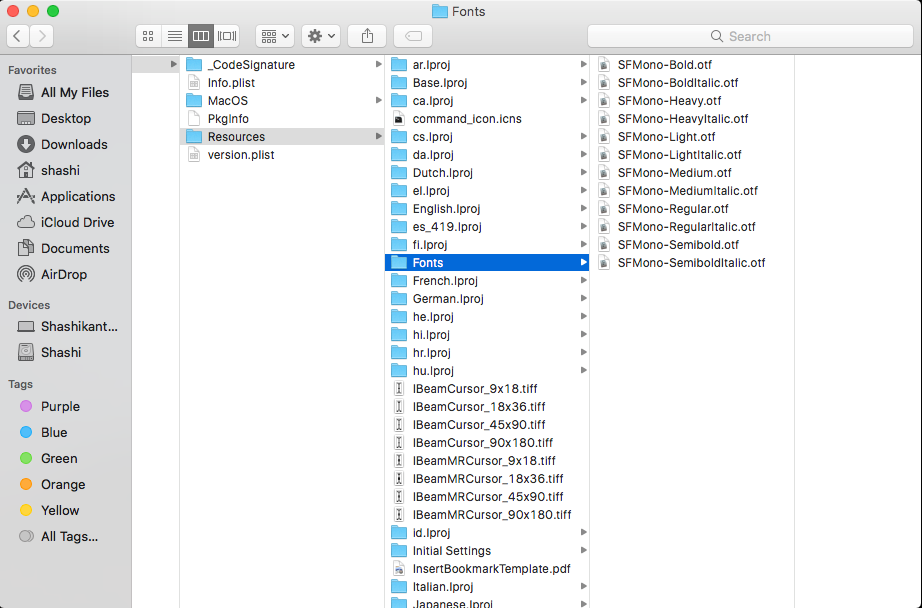Open Documents from the sidebar
Viewport: 922px width, 608px height.
point(64,248)
